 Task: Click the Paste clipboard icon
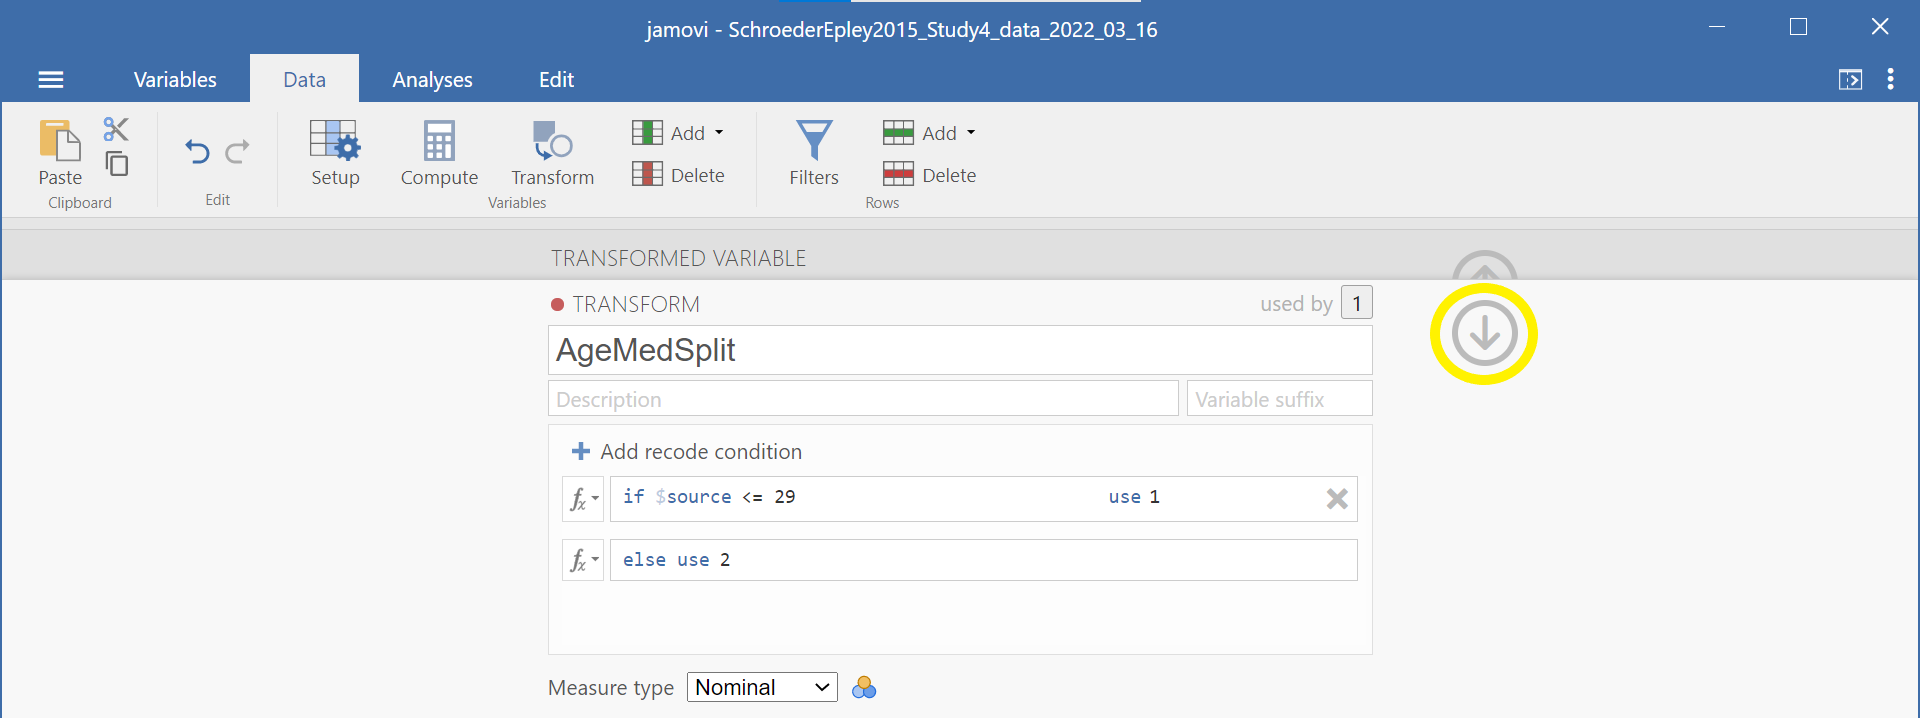(x=60, y=152)
